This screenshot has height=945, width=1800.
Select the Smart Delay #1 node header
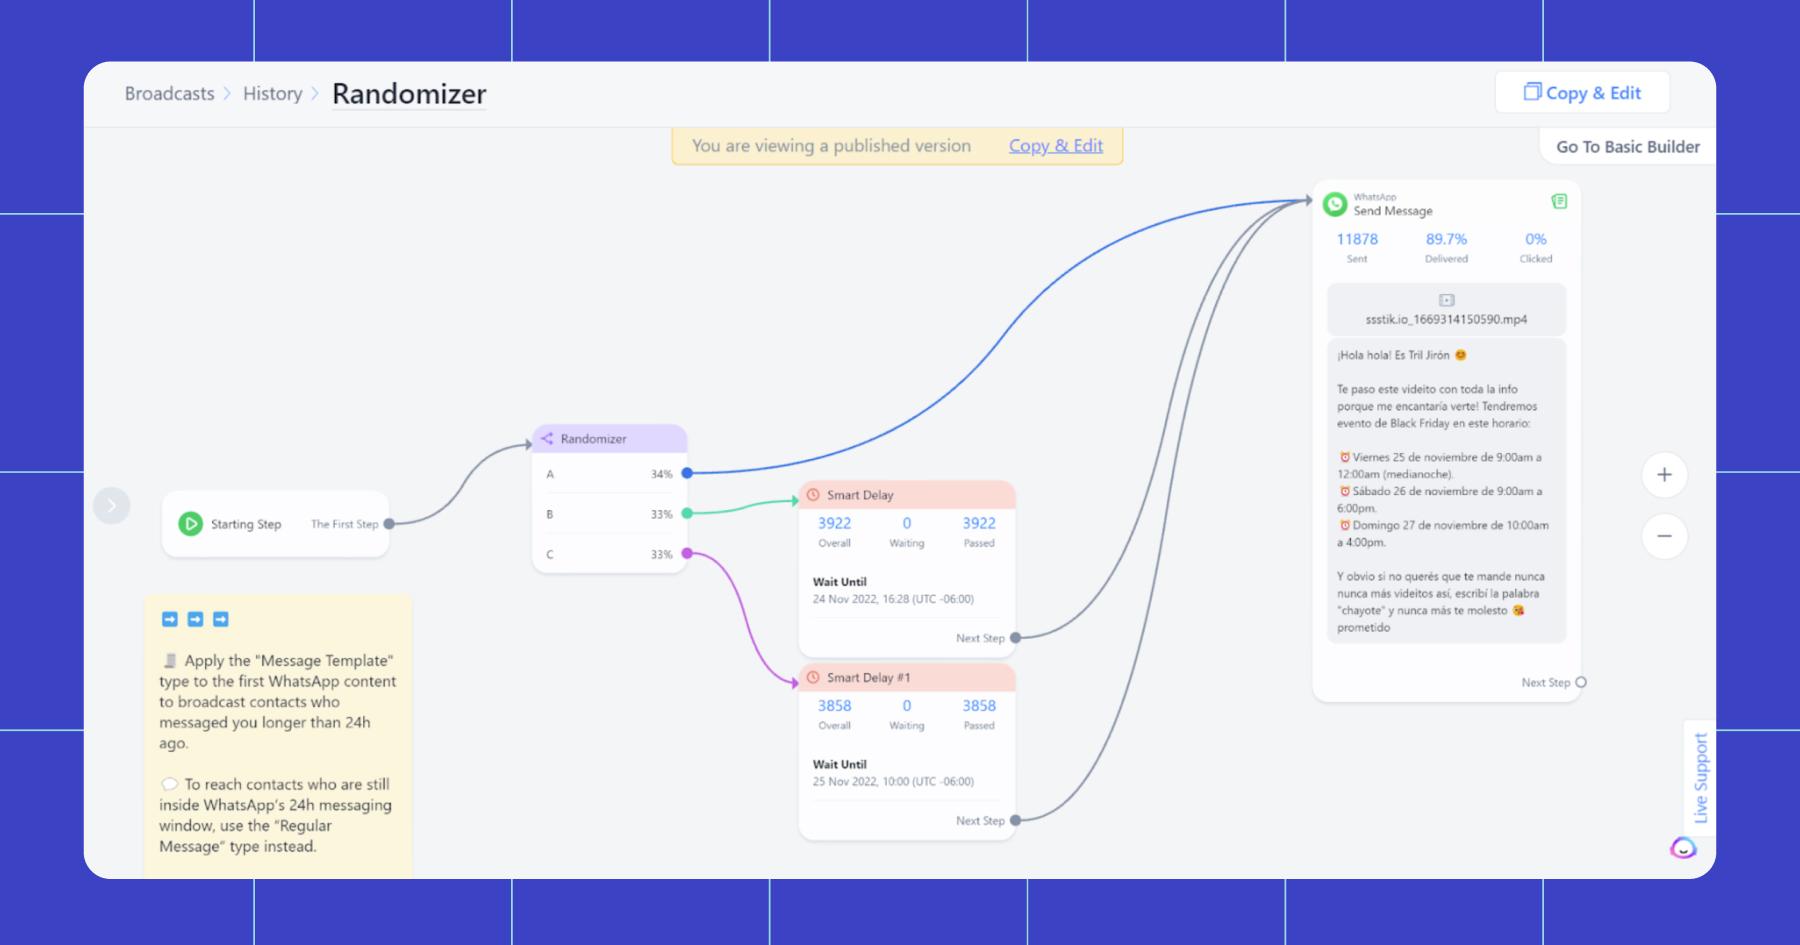coord(907,677)
